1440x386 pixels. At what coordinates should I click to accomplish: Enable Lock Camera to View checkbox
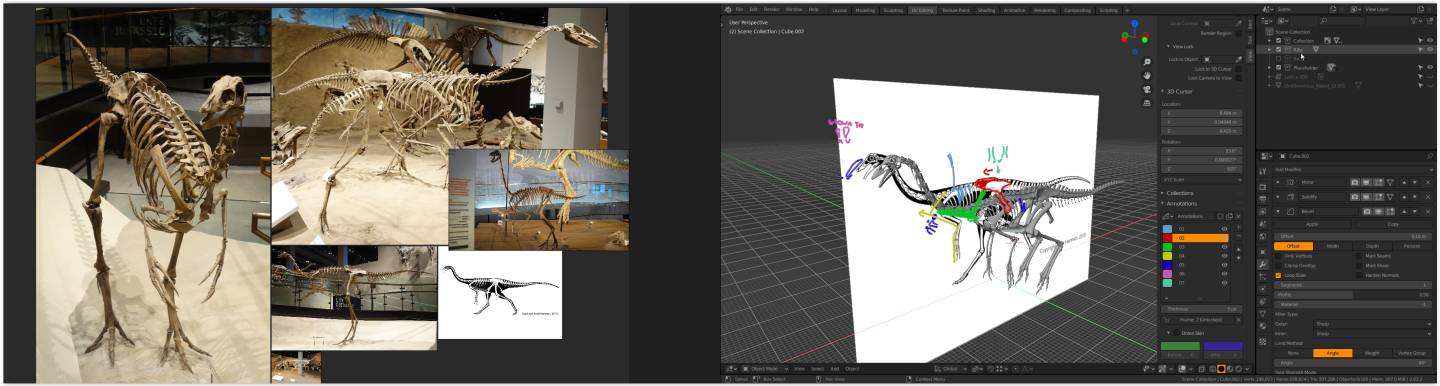[x=1238, y=78]
